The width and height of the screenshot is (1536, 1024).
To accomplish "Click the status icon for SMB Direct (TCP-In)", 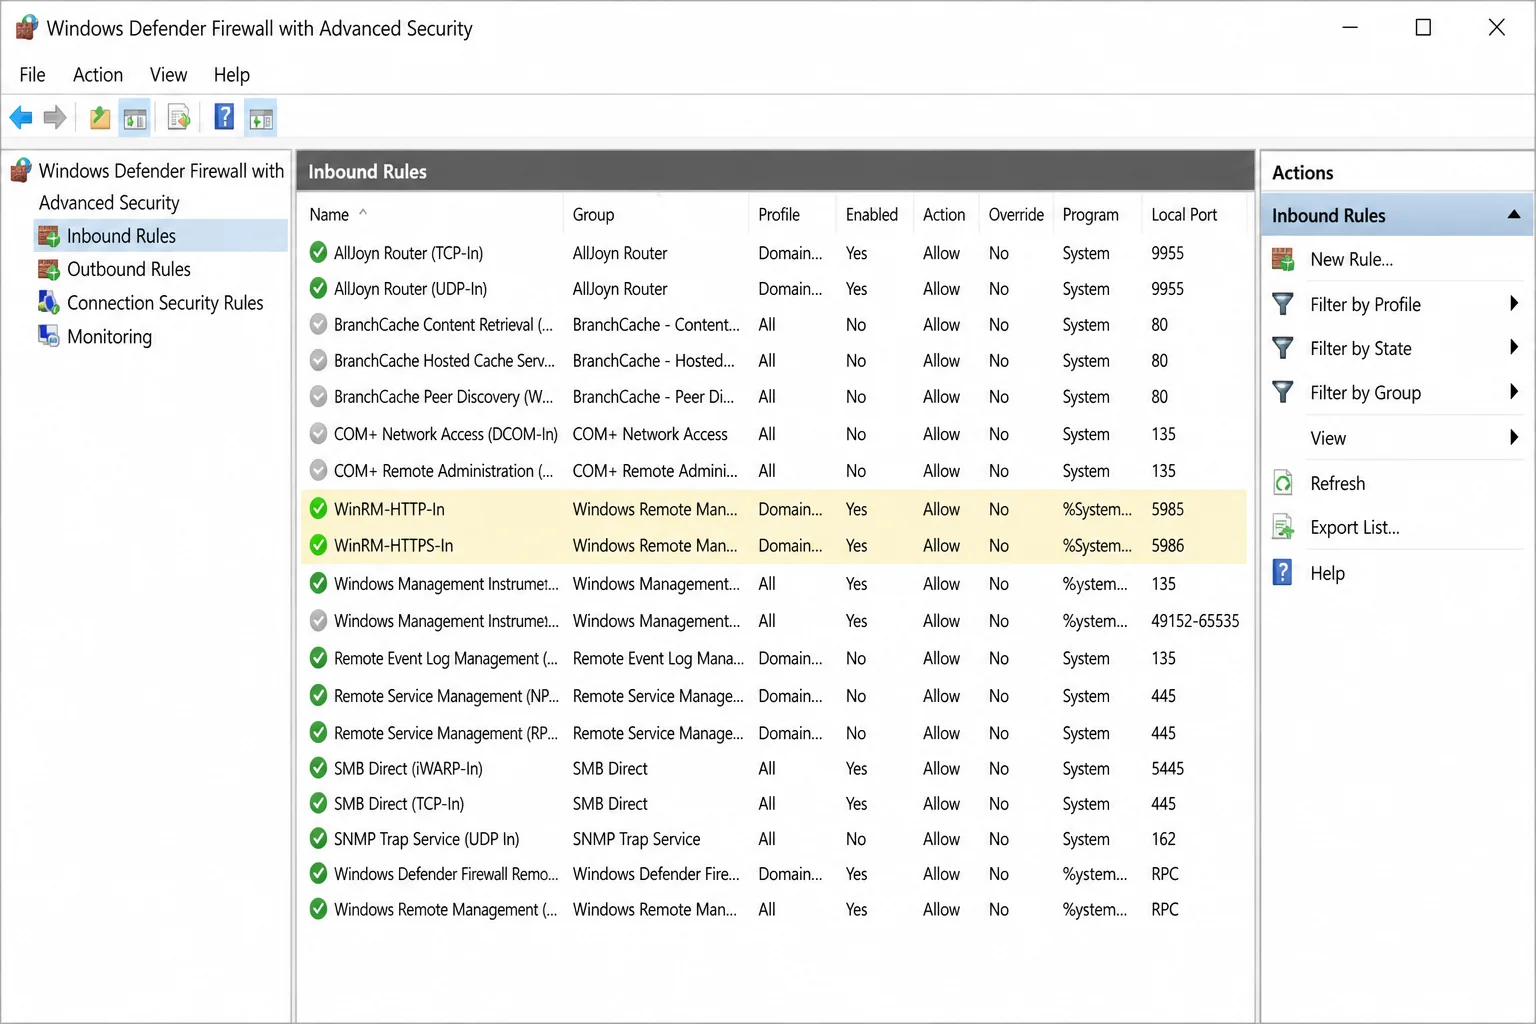I will (318, 803).
